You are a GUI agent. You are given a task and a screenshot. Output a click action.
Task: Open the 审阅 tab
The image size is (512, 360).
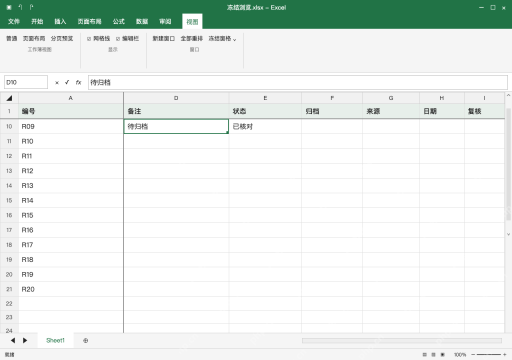pos(165,22)
